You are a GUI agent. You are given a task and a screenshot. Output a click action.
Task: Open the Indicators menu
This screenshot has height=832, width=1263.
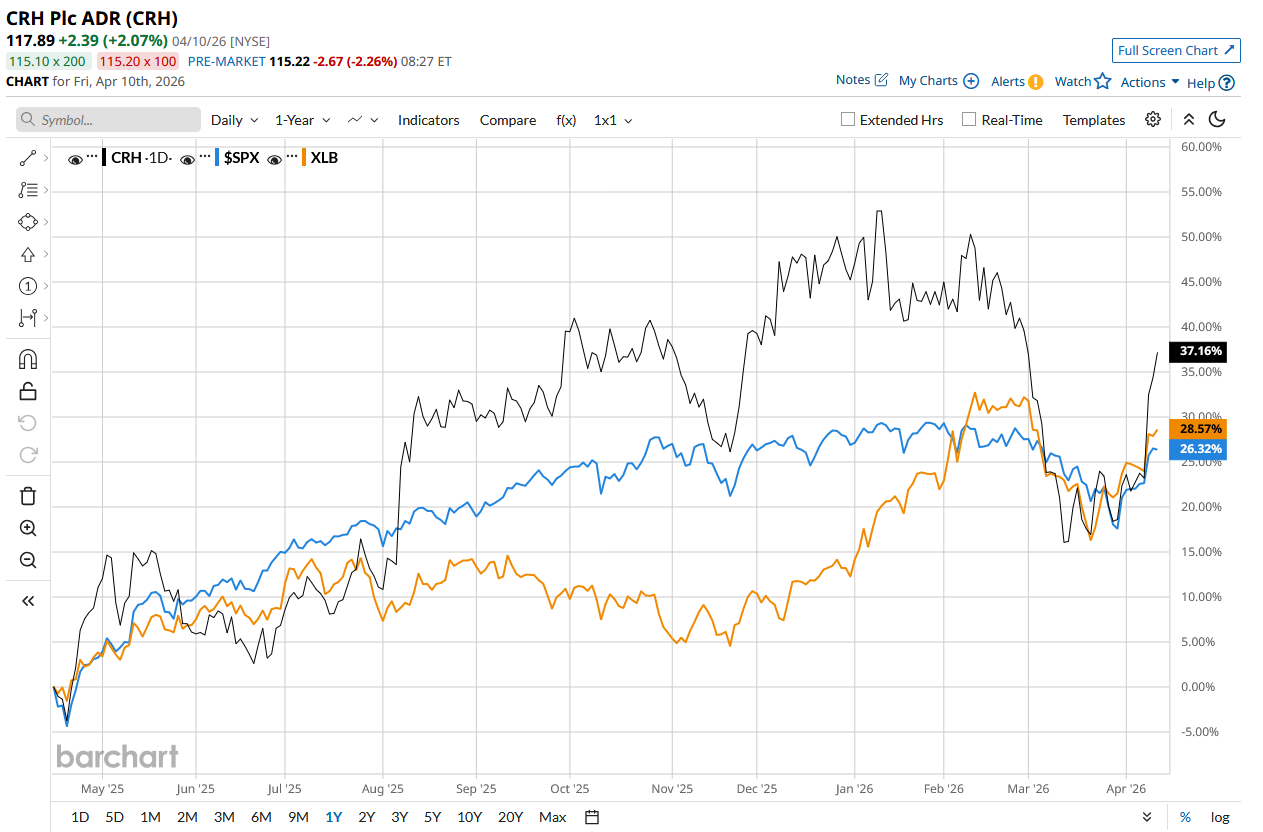coord(428,120)
